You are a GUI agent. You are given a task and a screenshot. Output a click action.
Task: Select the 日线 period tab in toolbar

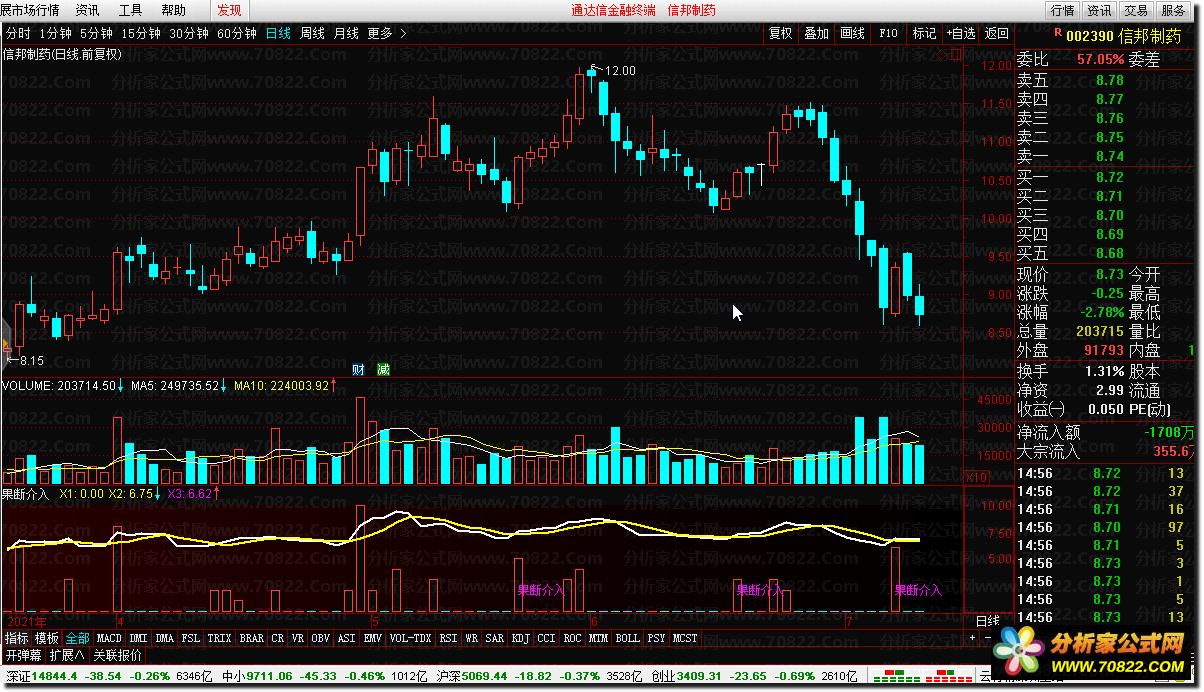pyautogui.click(x=278, y=33)
